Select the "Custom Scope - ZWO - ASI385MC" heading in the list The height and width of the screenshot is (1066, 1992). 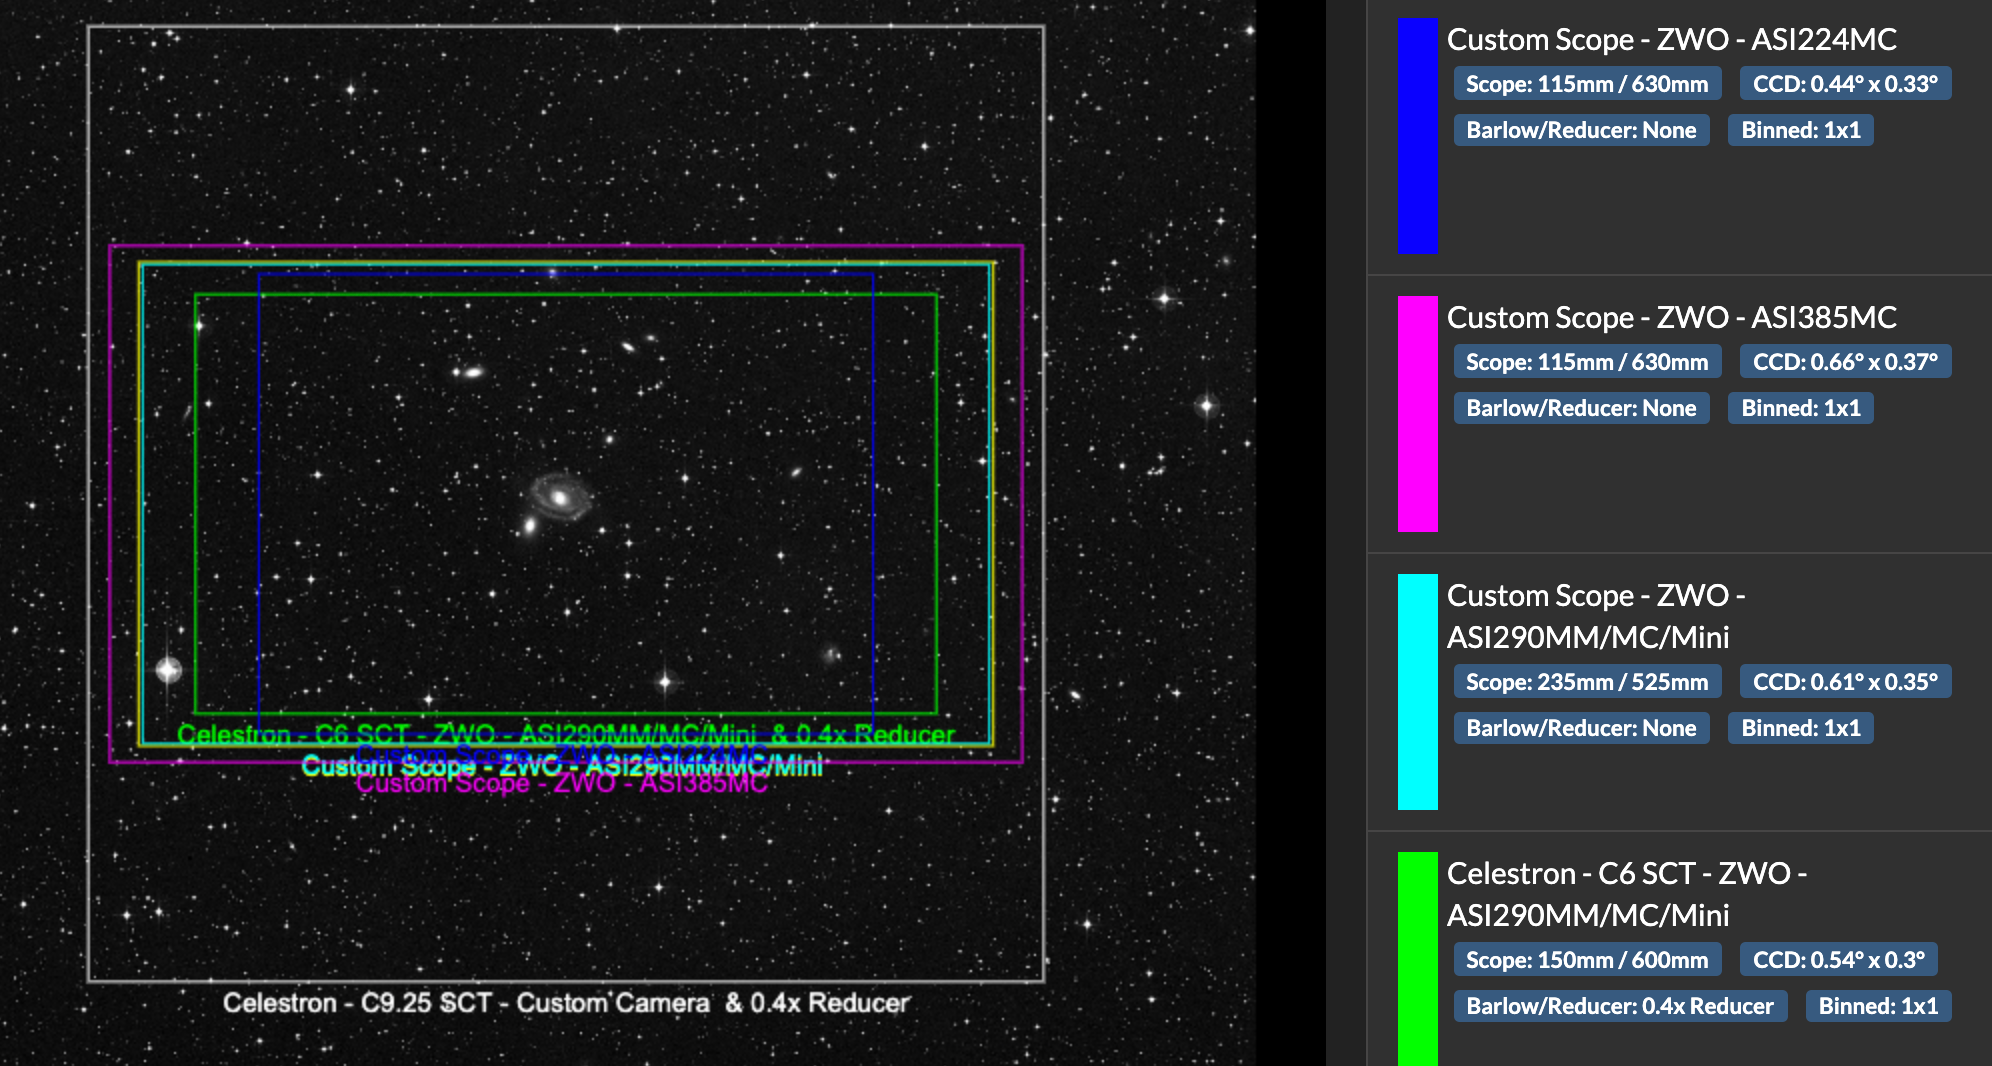(x=1671, y=317)
